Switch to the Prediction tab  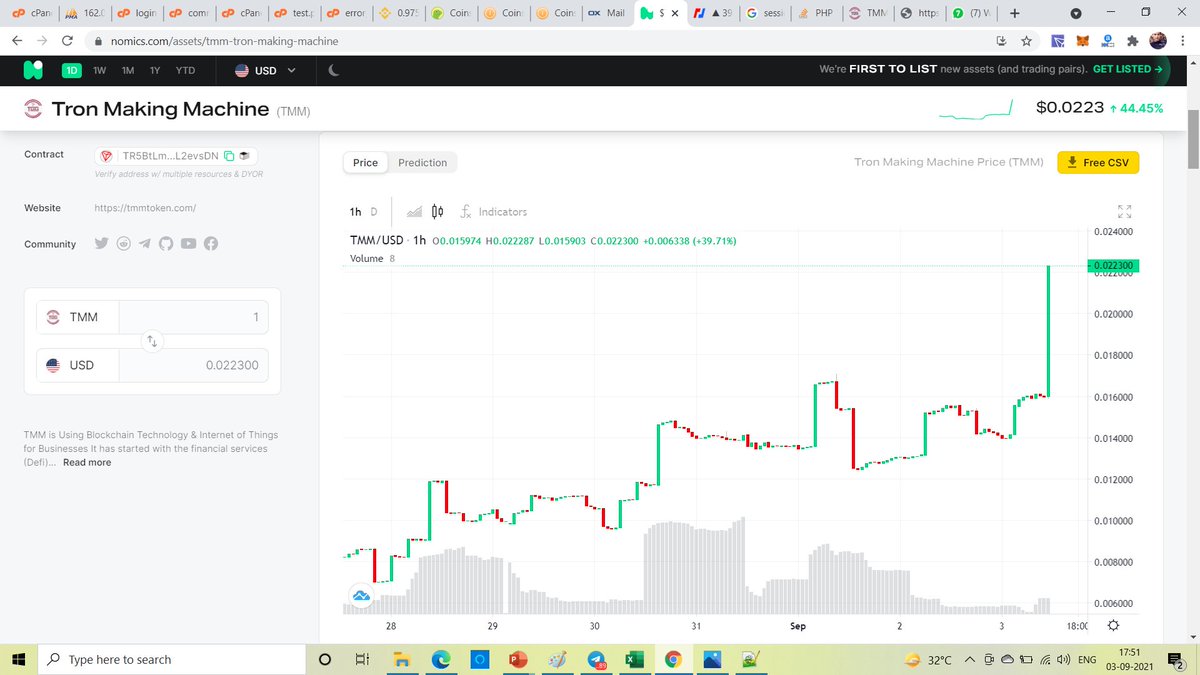point(422,162)
